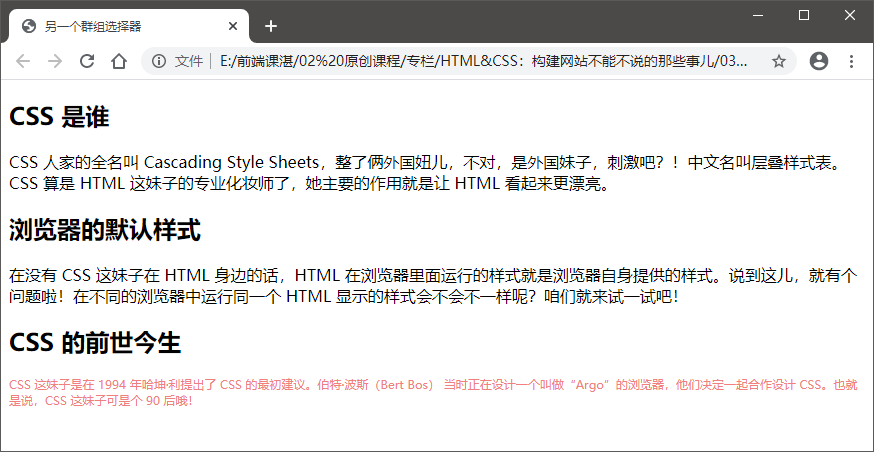This screenshot has width=874, height=452.
Task: Click the "文件" label in address bar
Action: (x=188, y=61)
